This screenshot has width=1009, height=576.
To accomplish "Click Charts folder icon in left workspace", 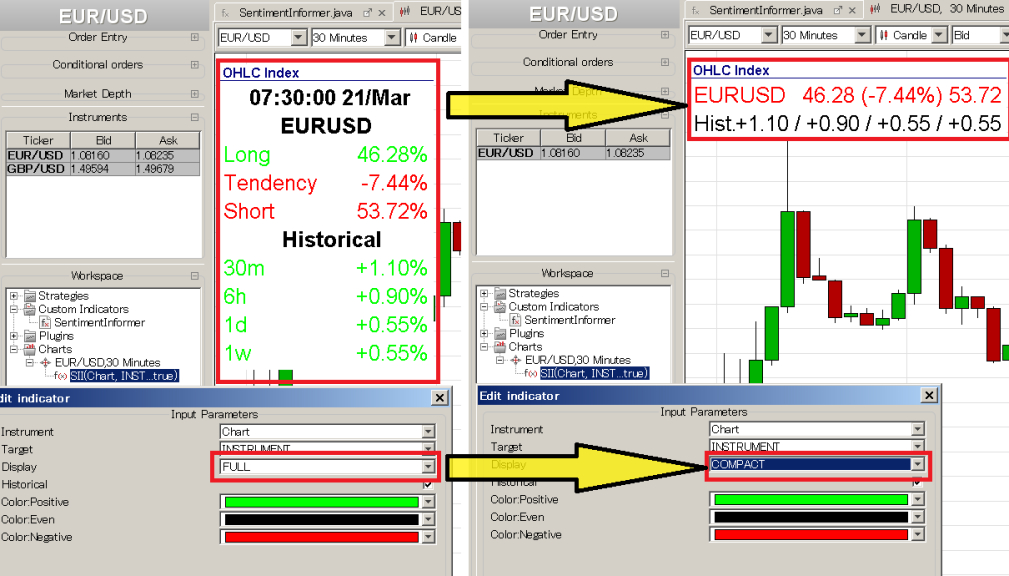I will tap(30, 349).
